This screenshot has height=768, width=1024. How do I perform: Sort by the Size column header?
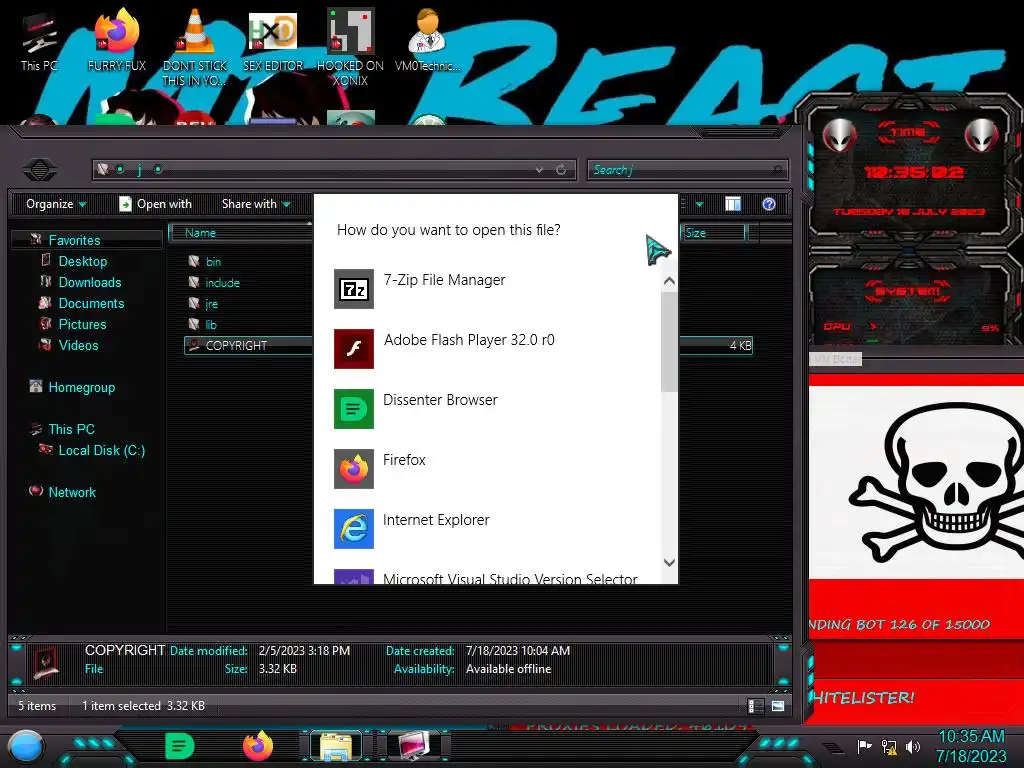coord(713,232)
